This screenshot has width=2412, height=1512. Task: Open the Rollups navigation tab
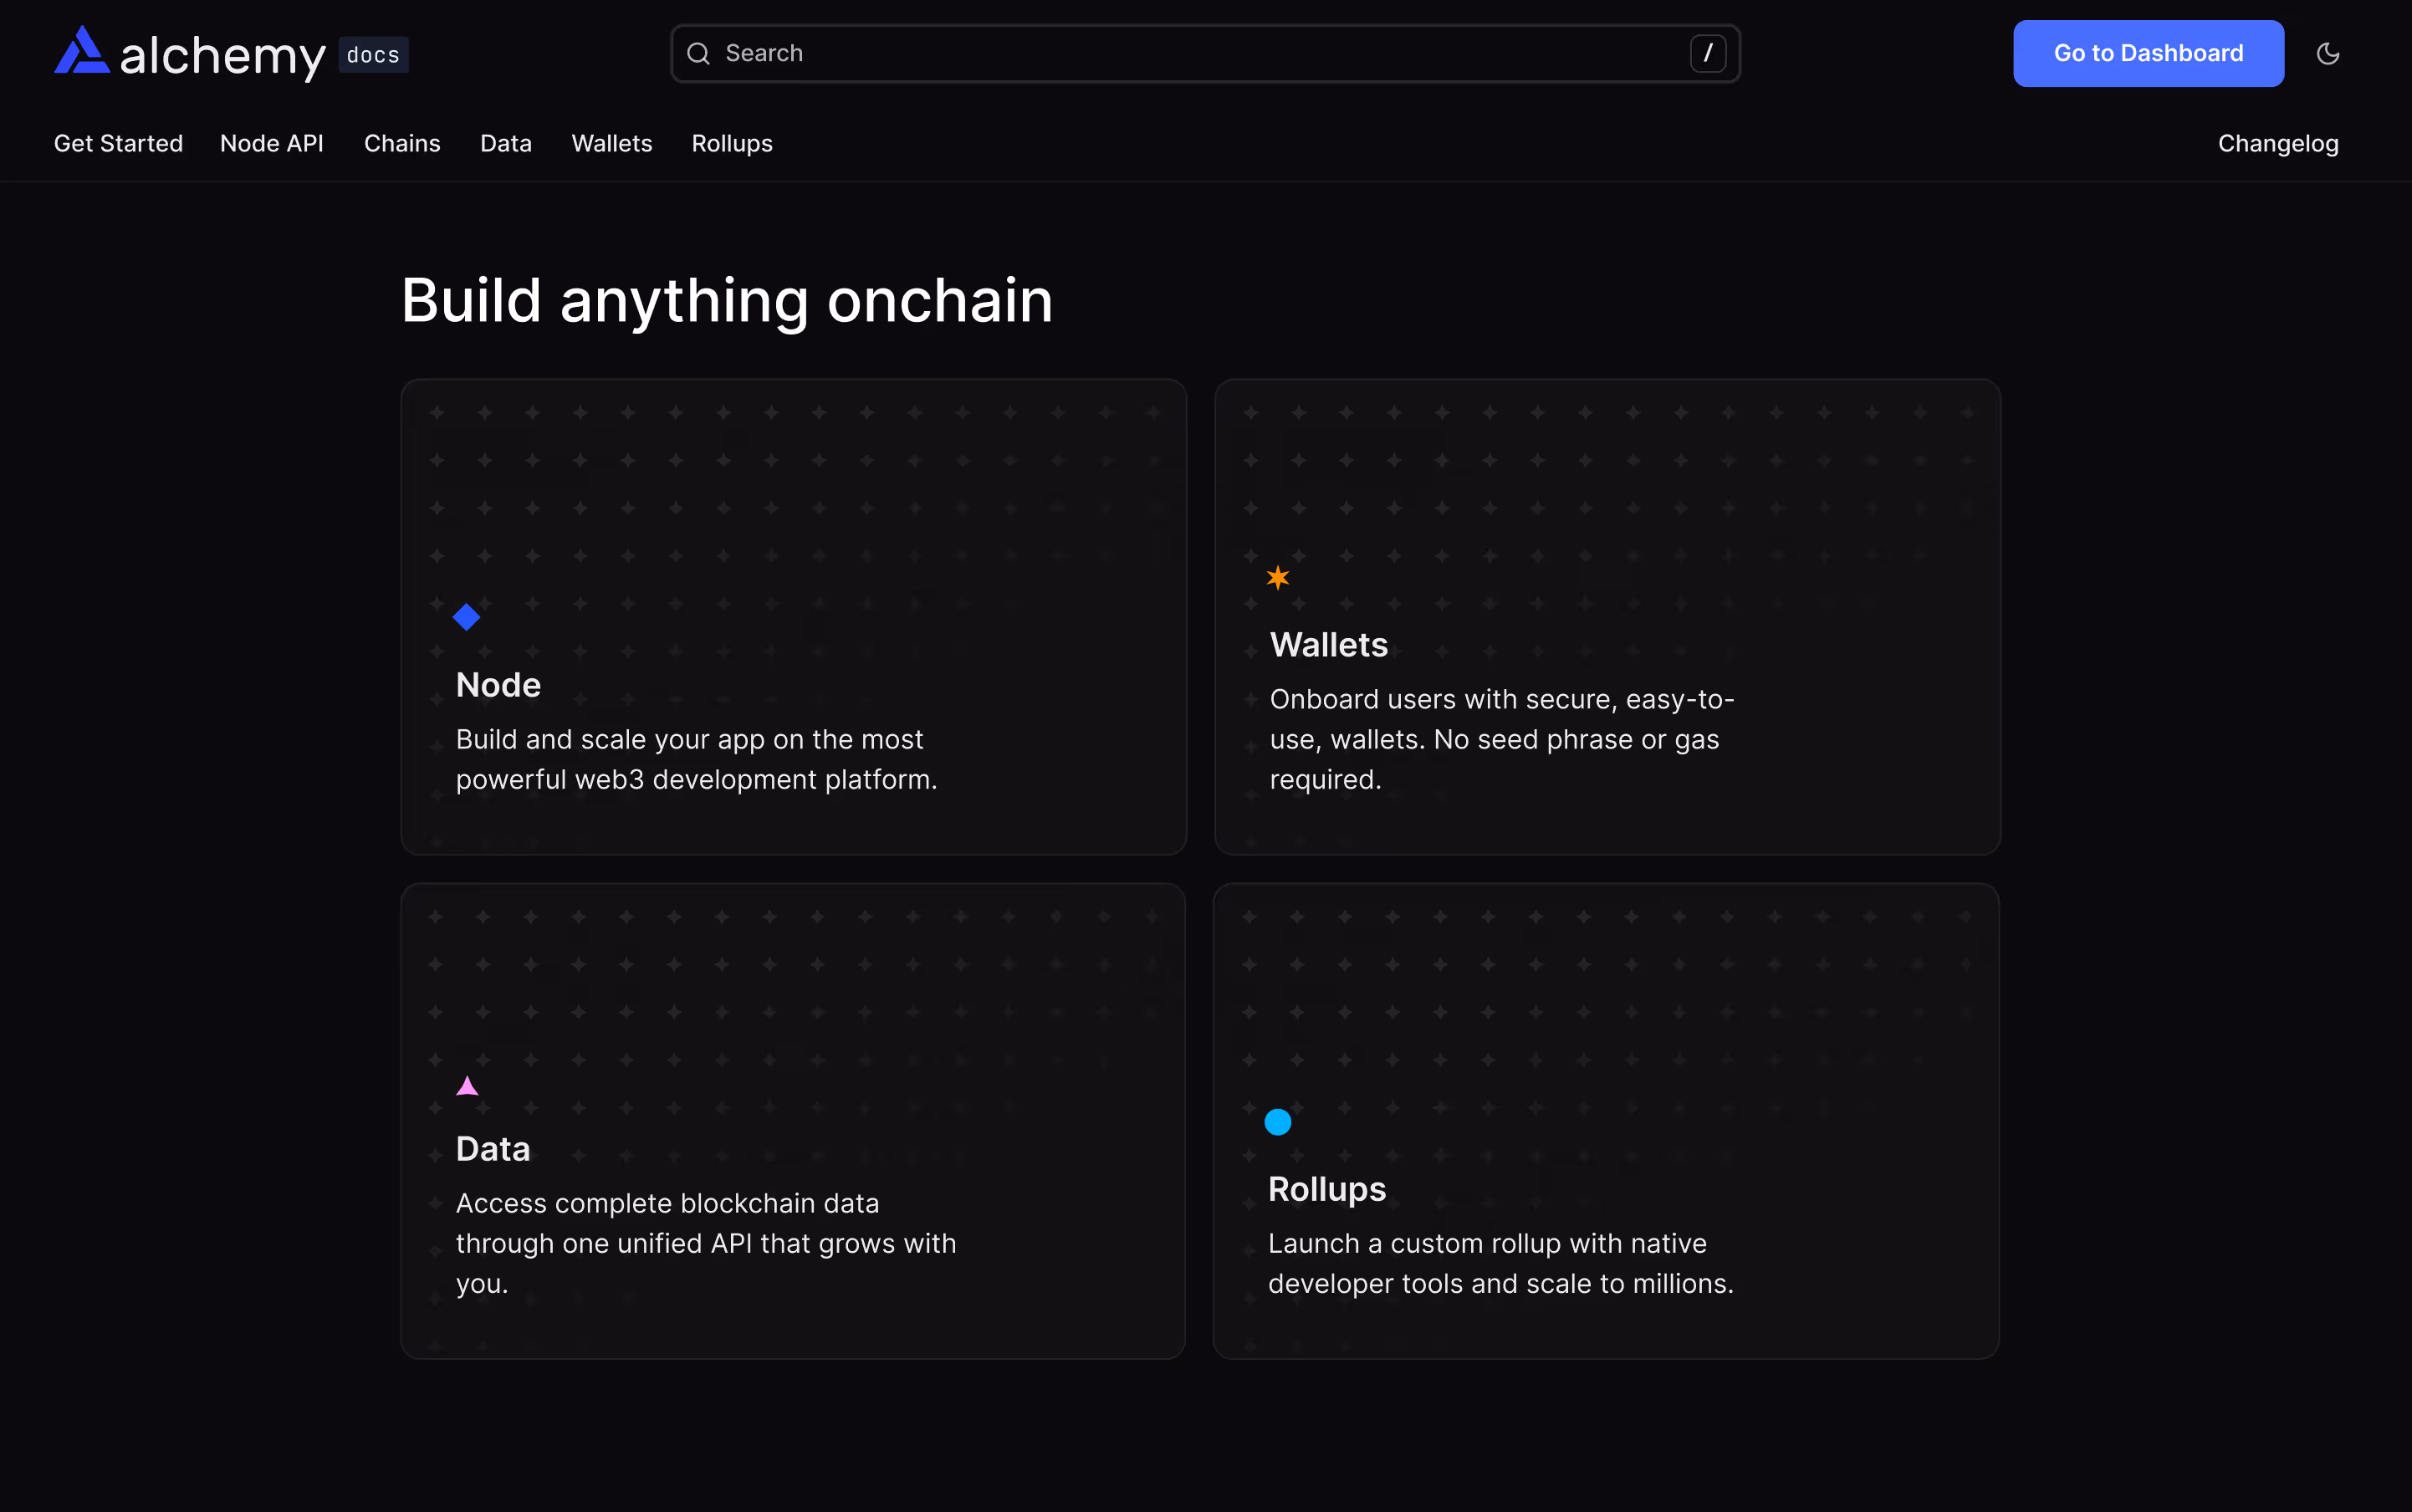coord(732,144)
